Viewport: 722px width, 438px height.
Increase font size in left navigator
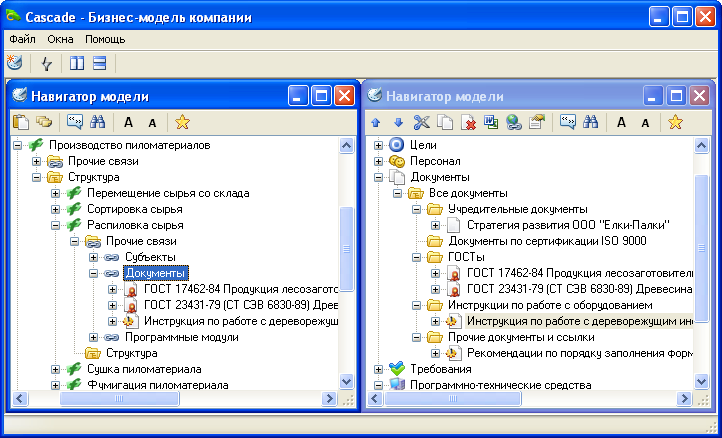coord(128,123)
